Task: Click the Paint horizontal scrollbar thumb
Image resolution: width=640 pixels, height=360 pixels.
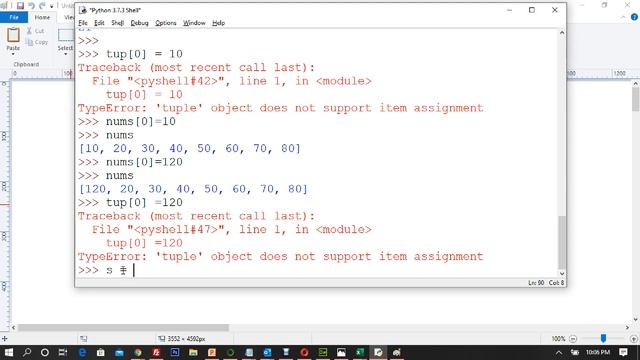Action: click(x=123, y=327)
